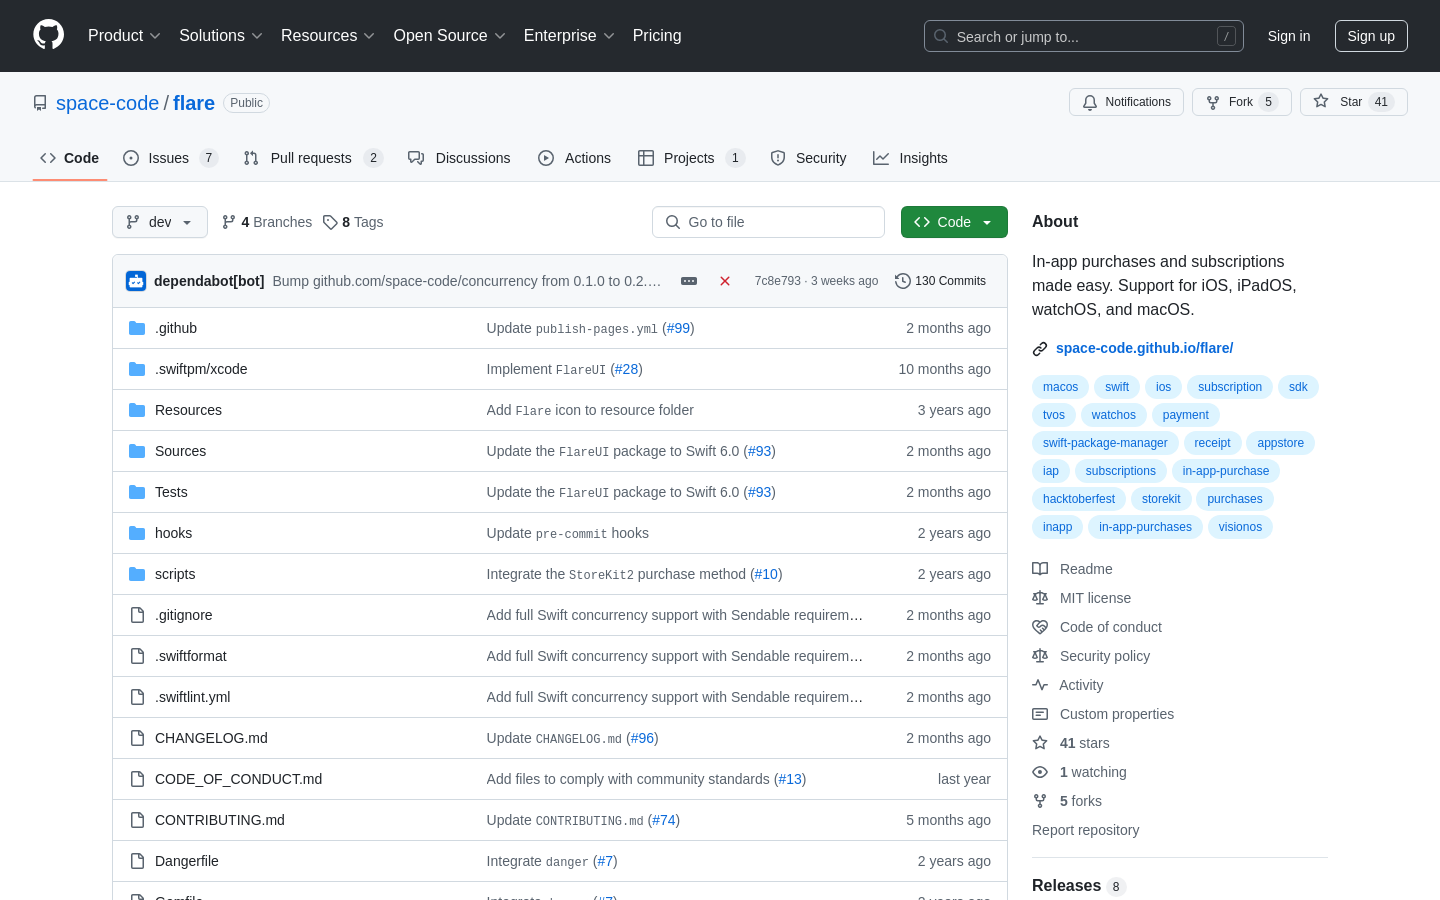Click the Go to file input
The image size is (1440, 900).
(768, 222)
